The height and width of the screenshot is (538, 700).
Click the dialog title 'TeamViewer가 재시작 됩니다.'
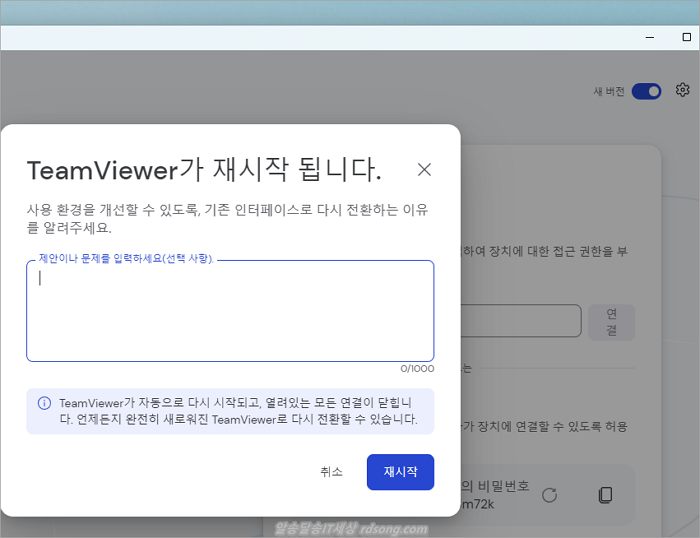click(x=204, y=170)
